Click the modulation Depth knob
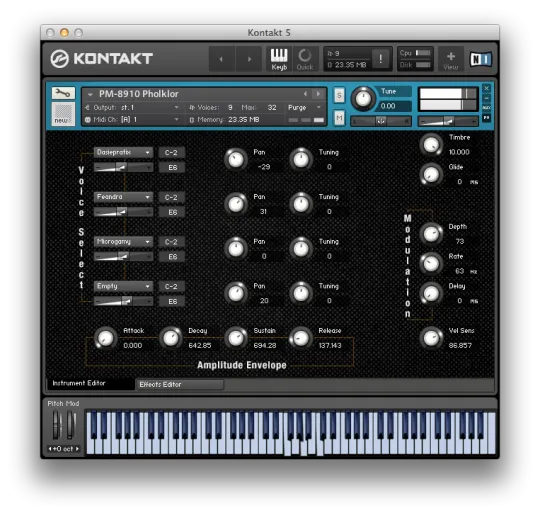540x515 pixels. coord(431,234)
